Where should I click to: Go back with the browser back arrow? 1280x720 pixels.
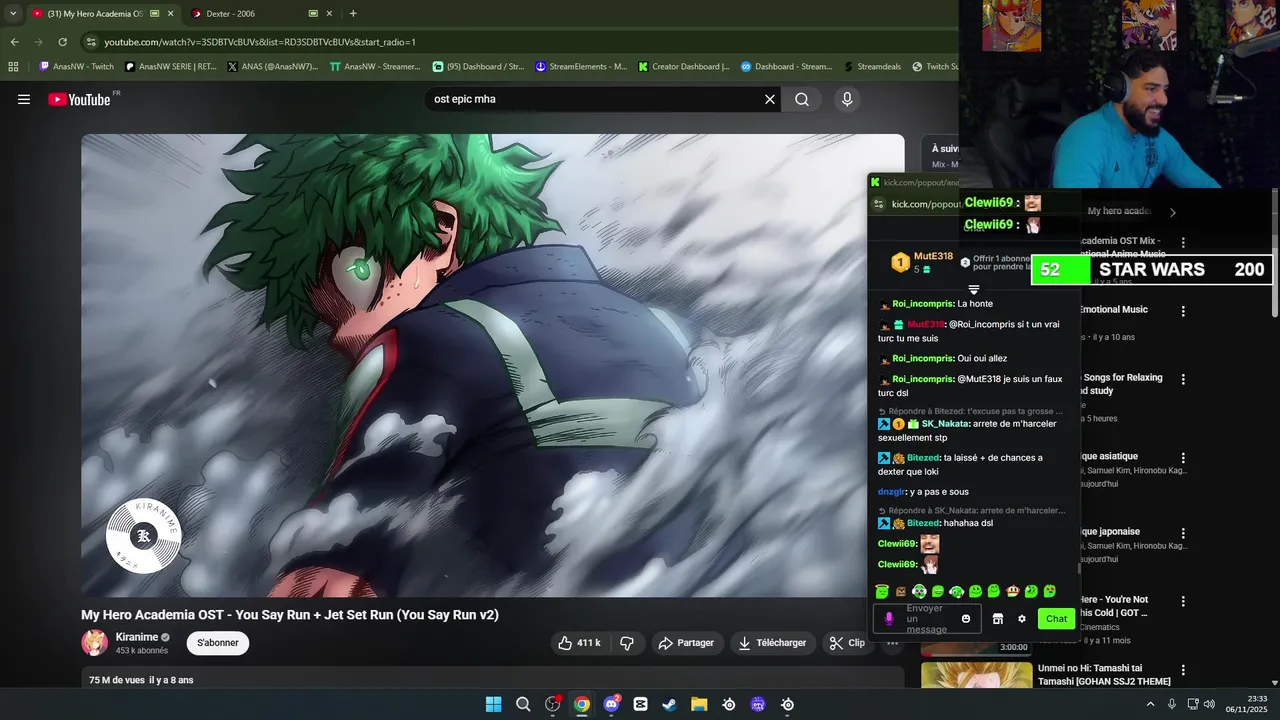[14, 42]
